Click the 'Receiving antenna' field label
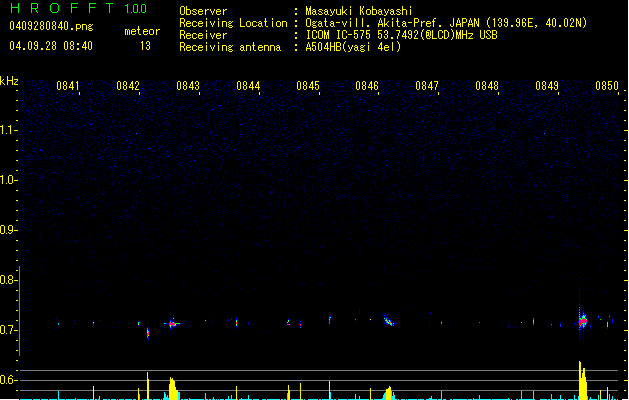629x400 pixels. (230, 47)
